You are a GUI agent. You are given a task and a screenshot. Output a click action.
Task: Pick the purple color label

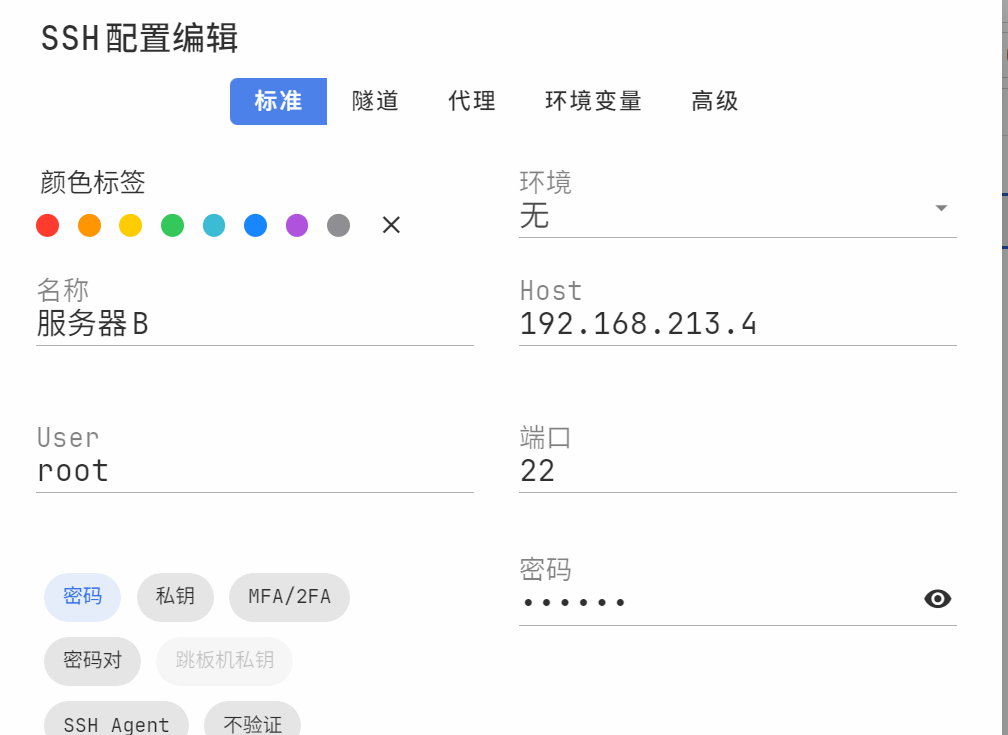coord(297,225)
